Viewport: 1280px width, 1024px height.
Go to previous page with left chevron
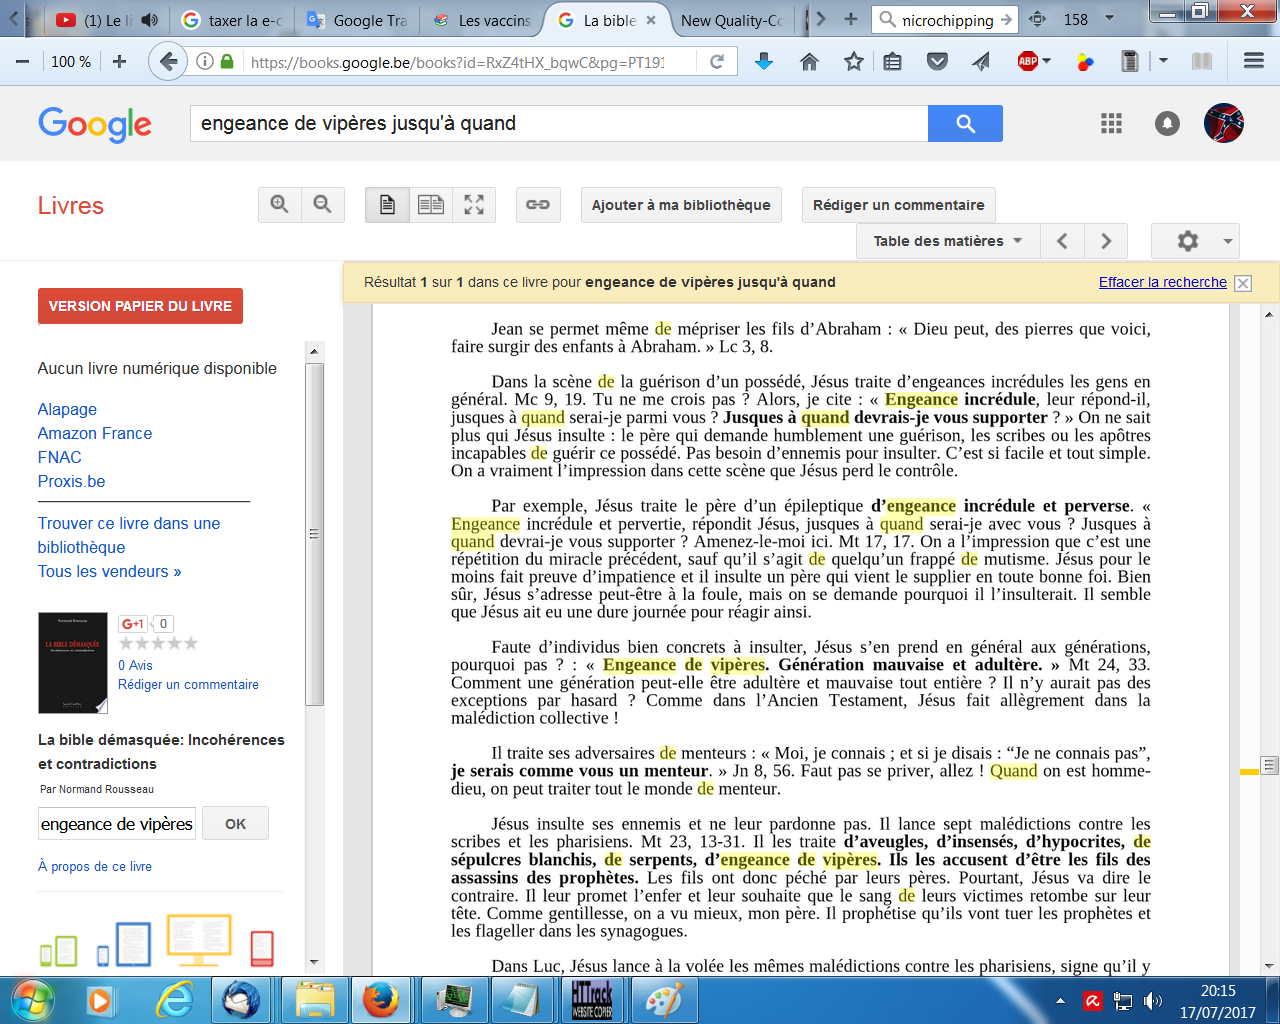tap(1062, 241)
